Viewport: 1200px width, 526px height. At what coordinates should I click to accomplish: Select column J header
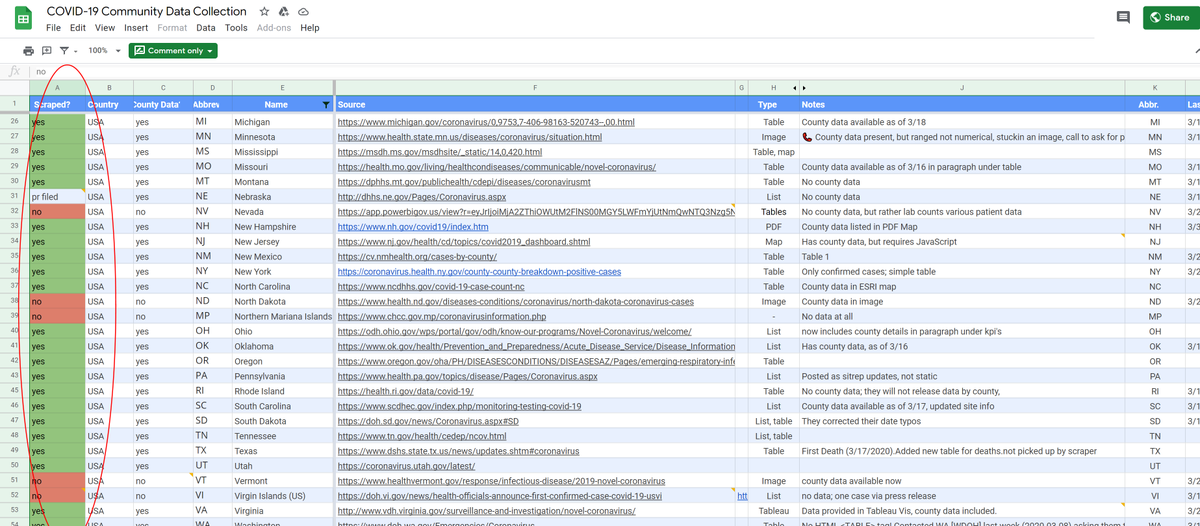[x=961, y=88]
